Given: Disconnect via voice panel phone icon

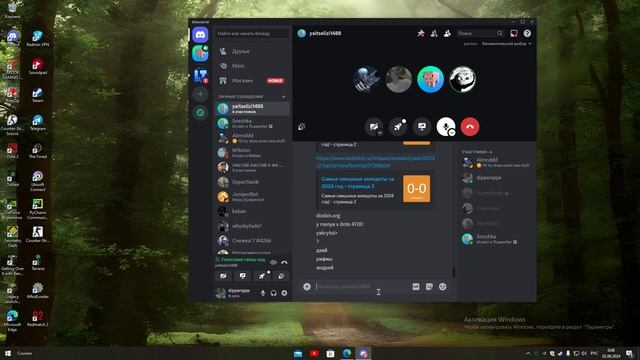Looking at the screenshot, I should [284, 262].
